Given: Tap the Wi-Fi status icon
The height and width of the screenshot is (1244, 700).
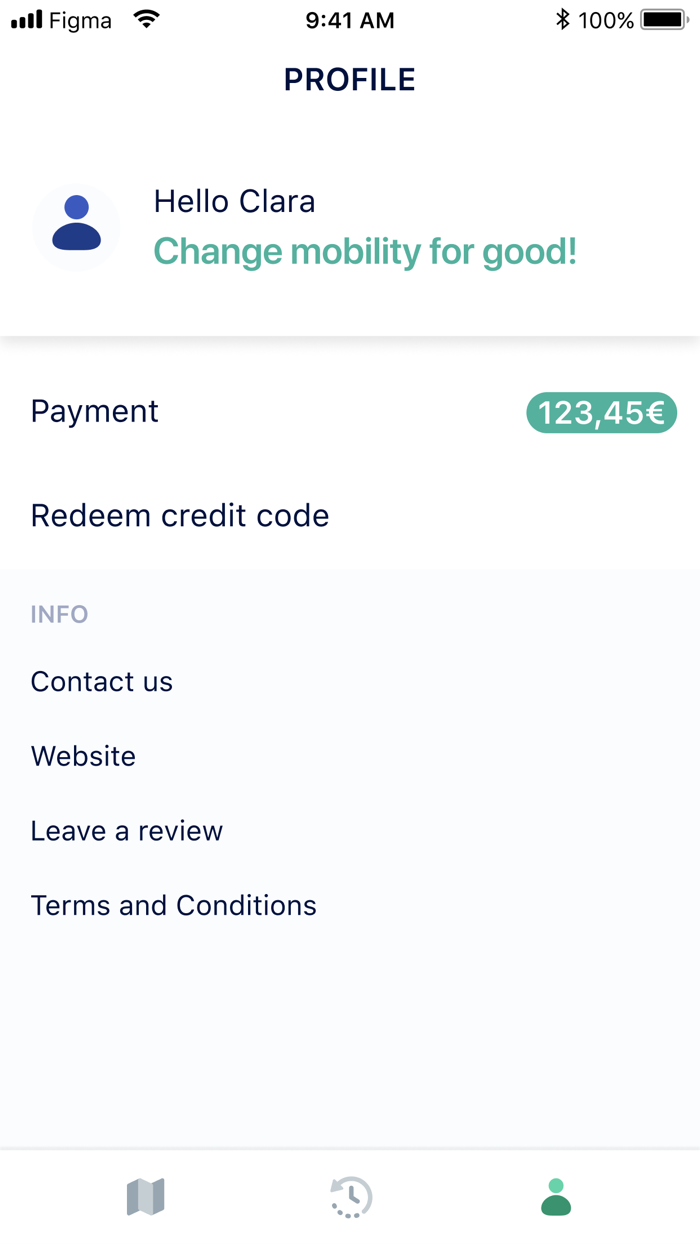Looking at the screenshot, I should [x=147, y=19].
